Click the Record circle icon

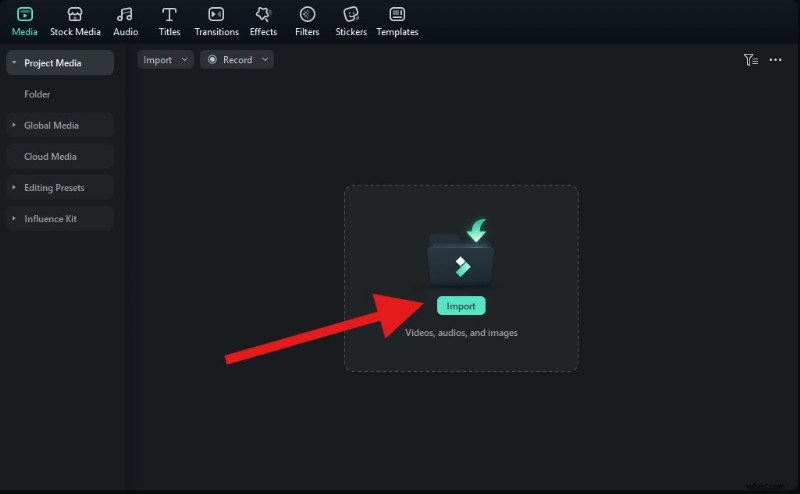212,60
